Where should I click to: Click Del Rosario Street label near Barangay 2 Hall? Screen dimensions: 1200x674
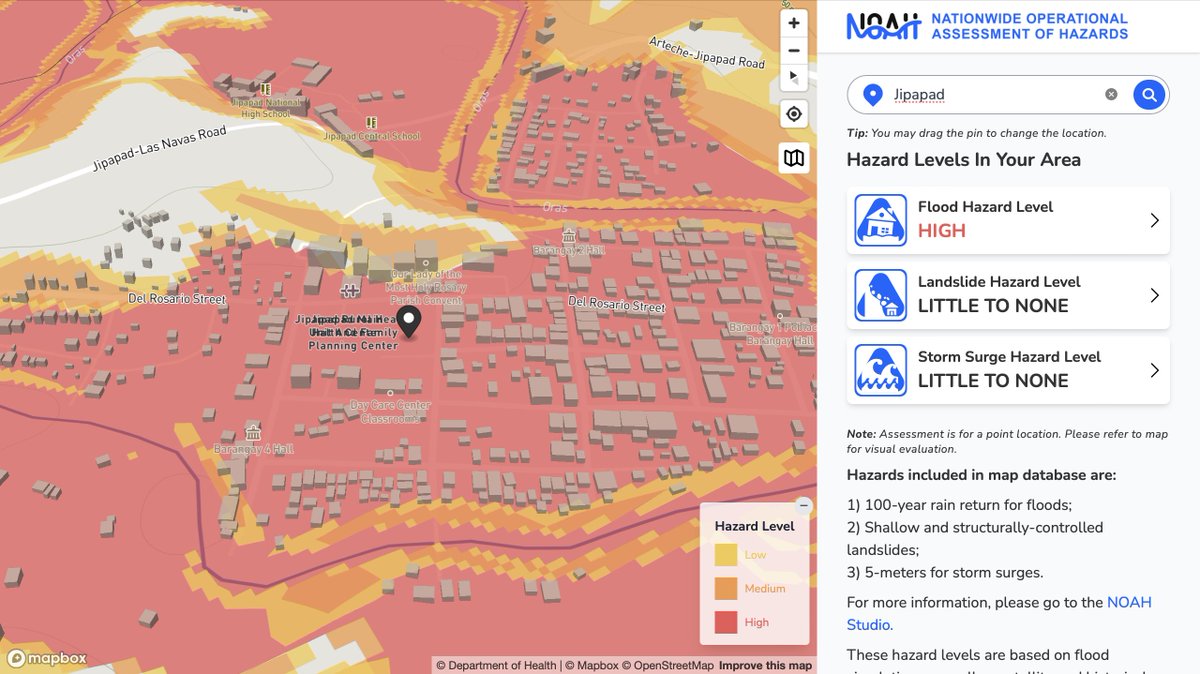click(617, 304)
